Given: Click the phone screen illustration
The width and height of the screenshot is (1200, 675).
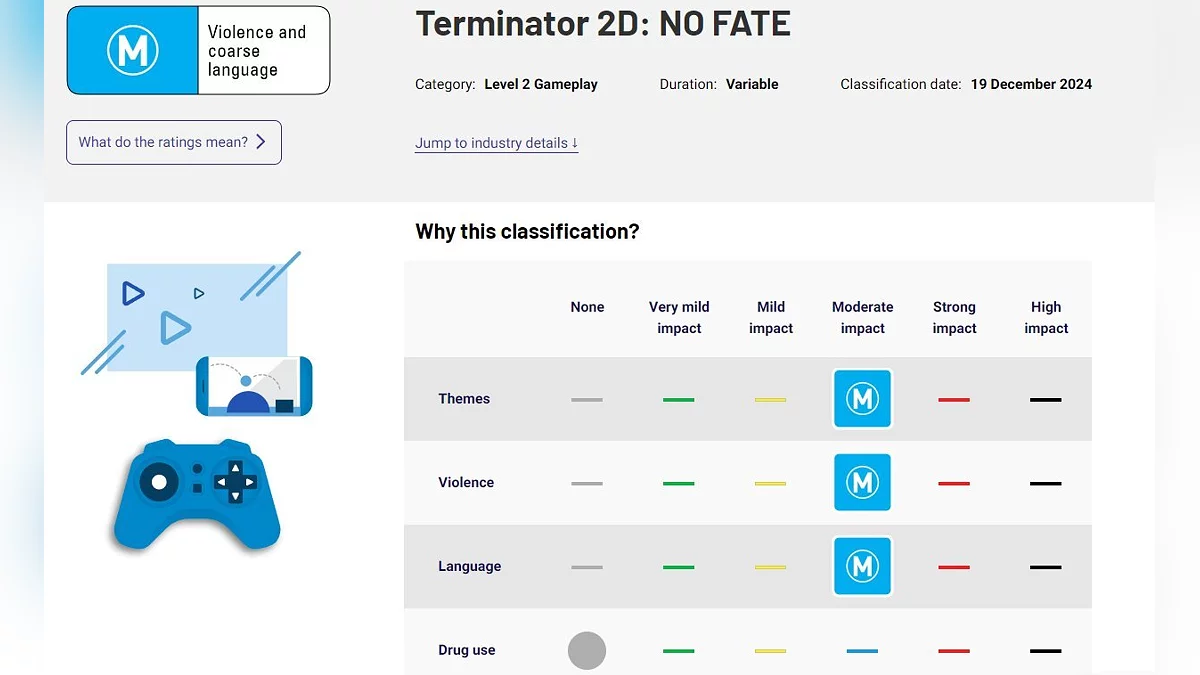Looking at the screenshot, I should click(x=254, y=386).
